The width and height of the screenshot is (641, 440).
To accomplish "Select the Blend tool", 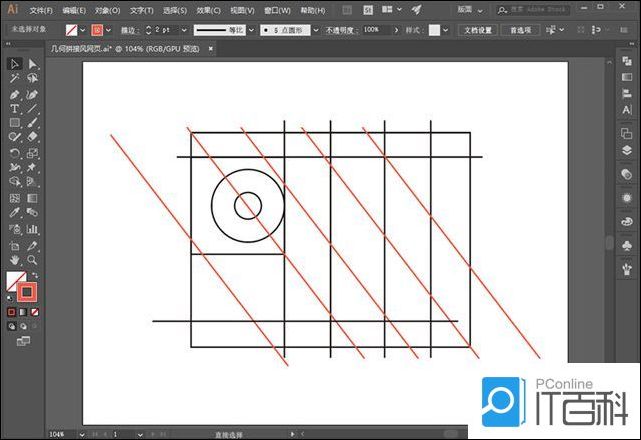I will (x=32, y=212).
